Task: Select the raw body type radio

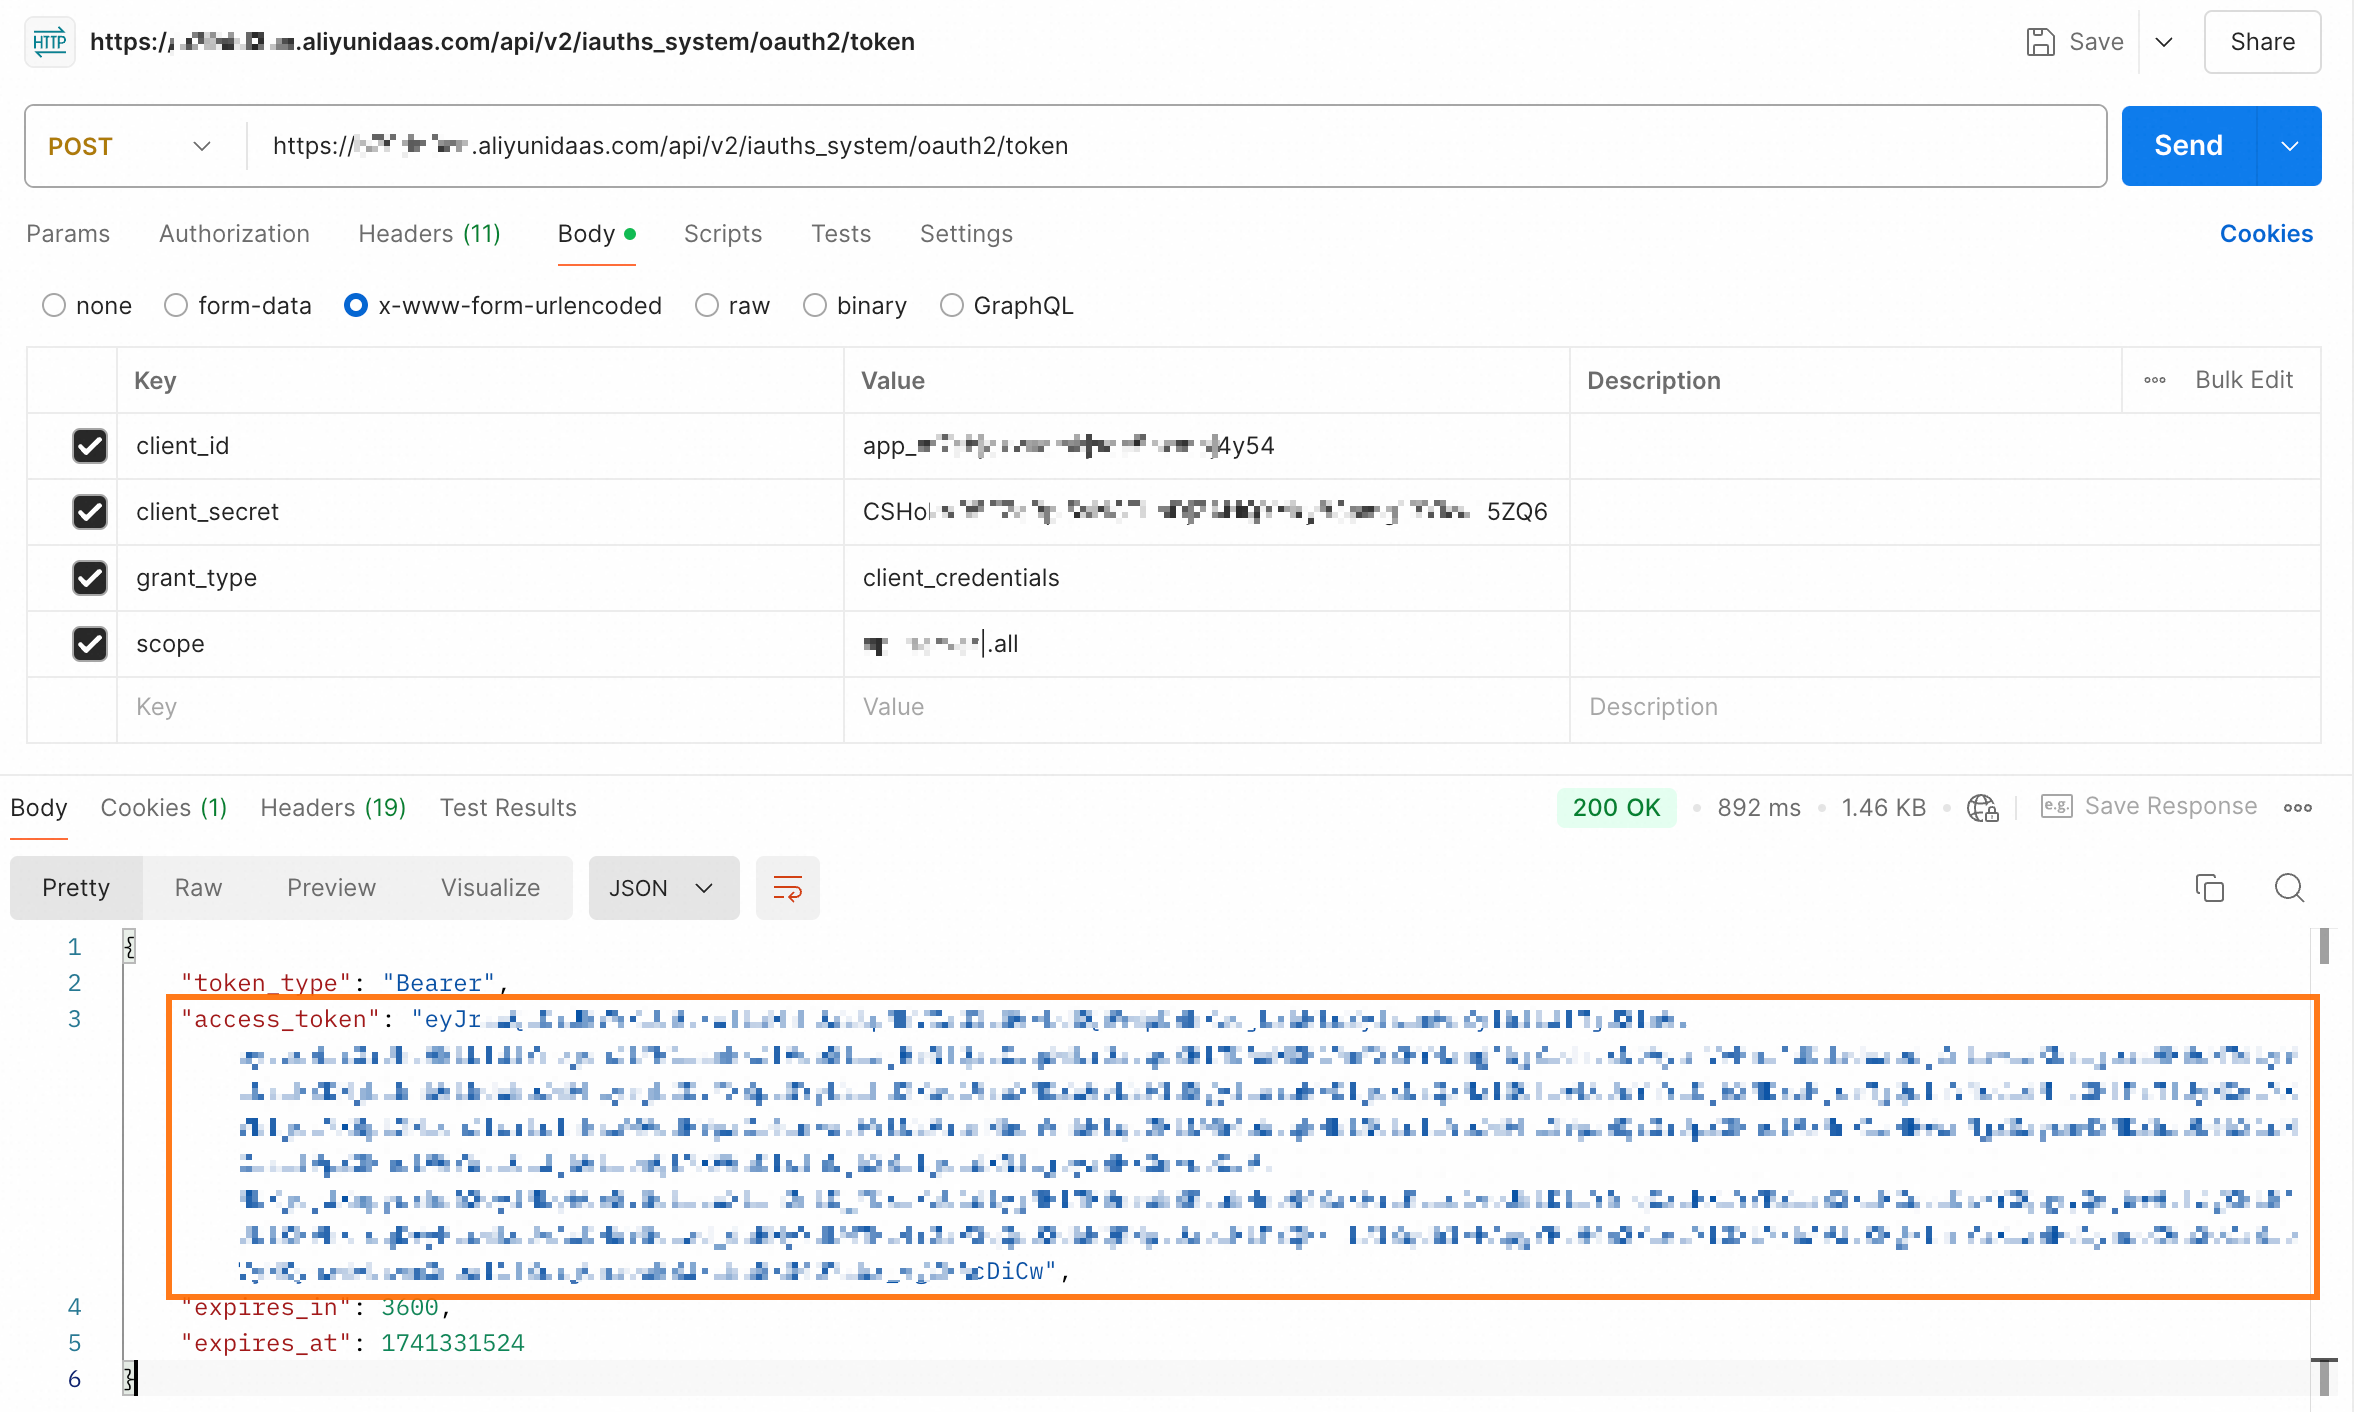Action: click(707, 306)
